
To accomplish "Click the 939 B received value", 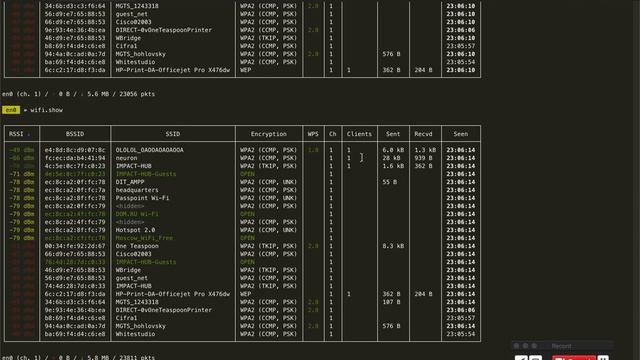I will tap(423, 158).
